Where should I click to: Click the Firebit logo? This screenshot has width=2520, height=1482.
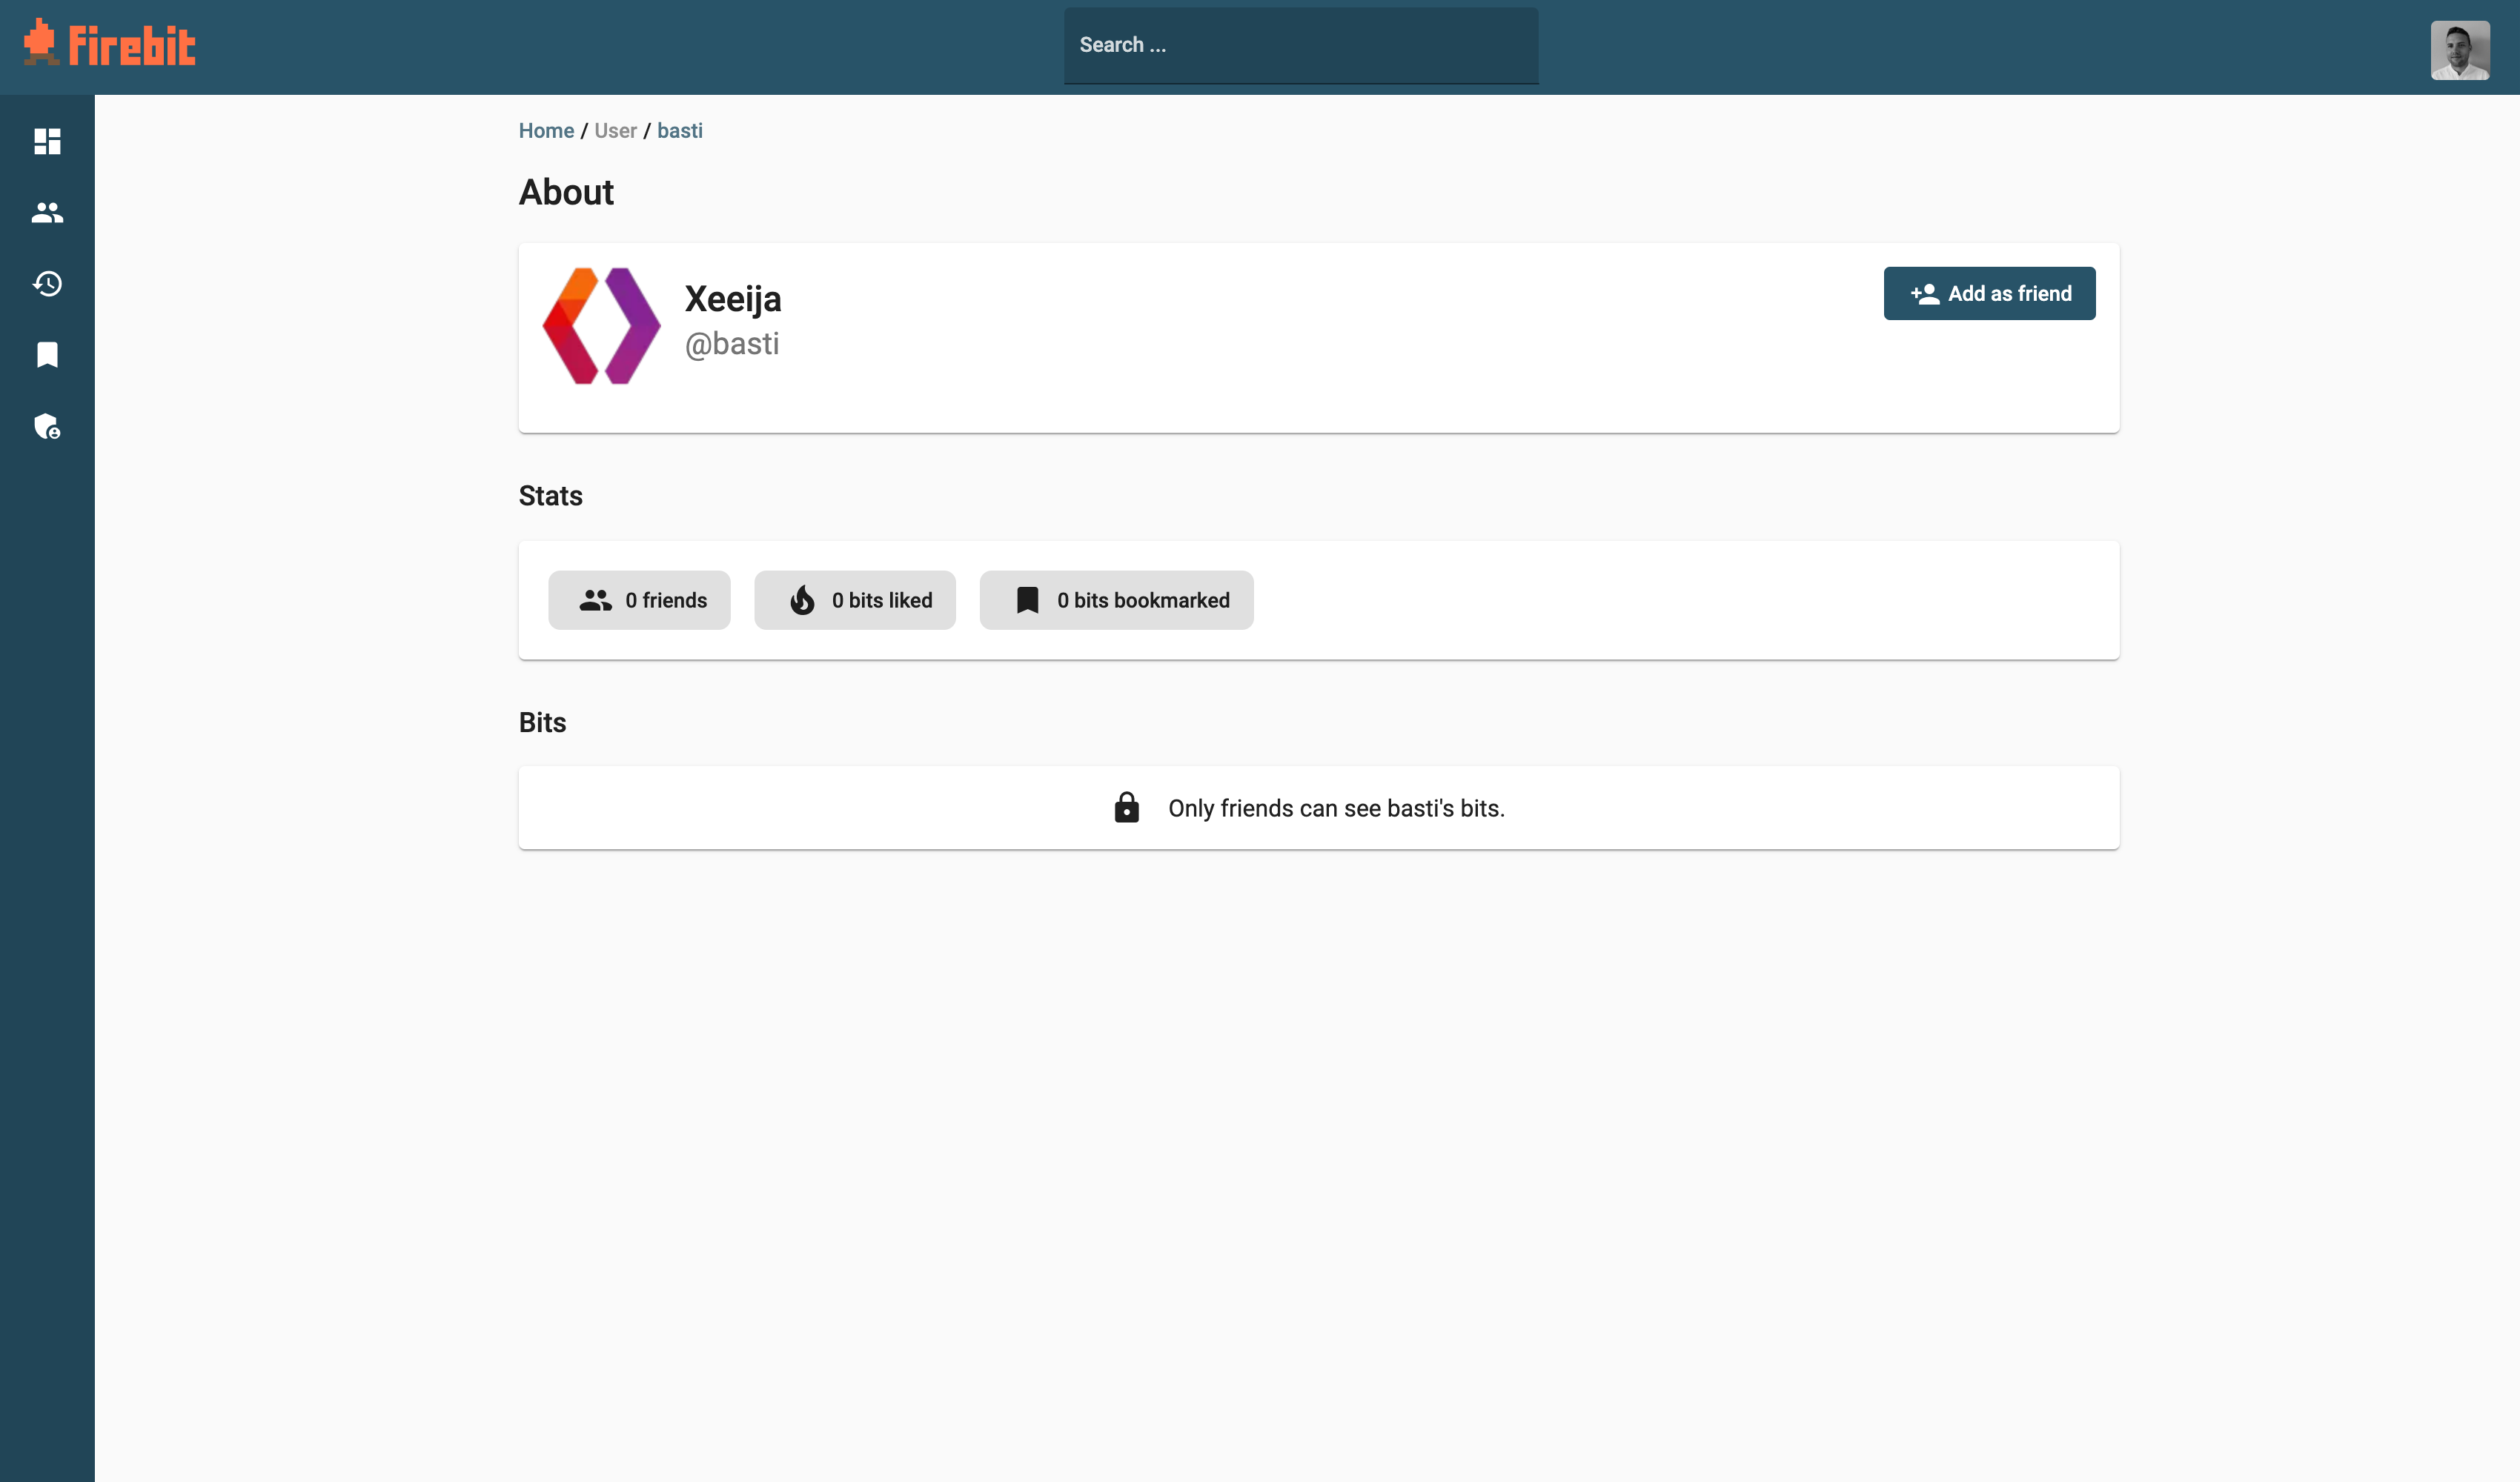click(x=110, y=45)
